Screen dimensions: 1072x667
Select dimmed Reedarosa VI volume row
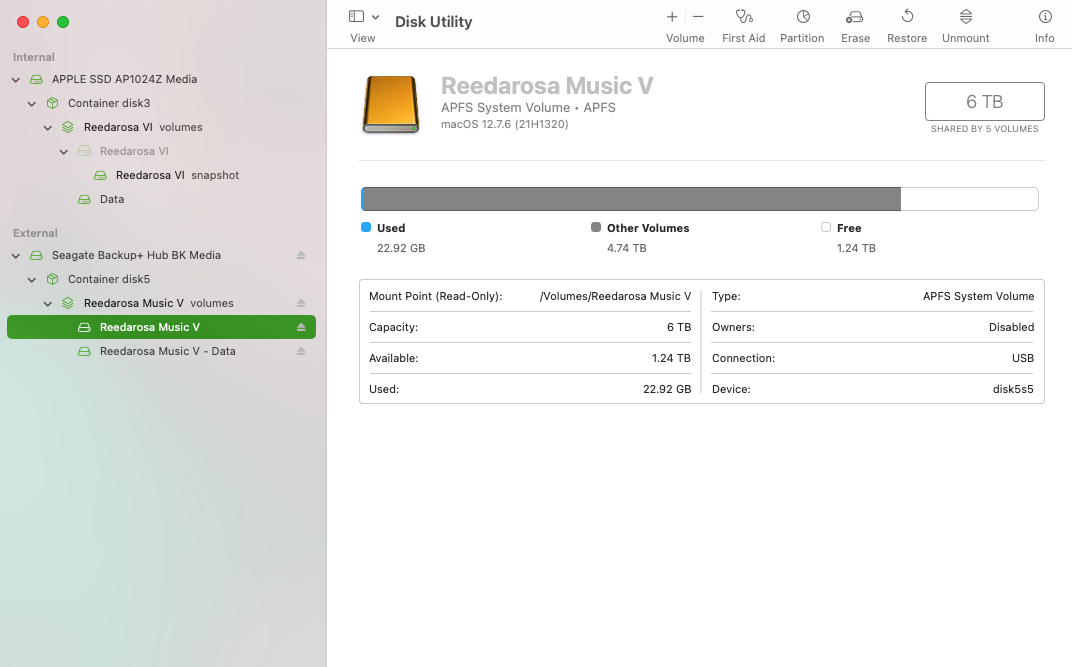click(161, 151)
